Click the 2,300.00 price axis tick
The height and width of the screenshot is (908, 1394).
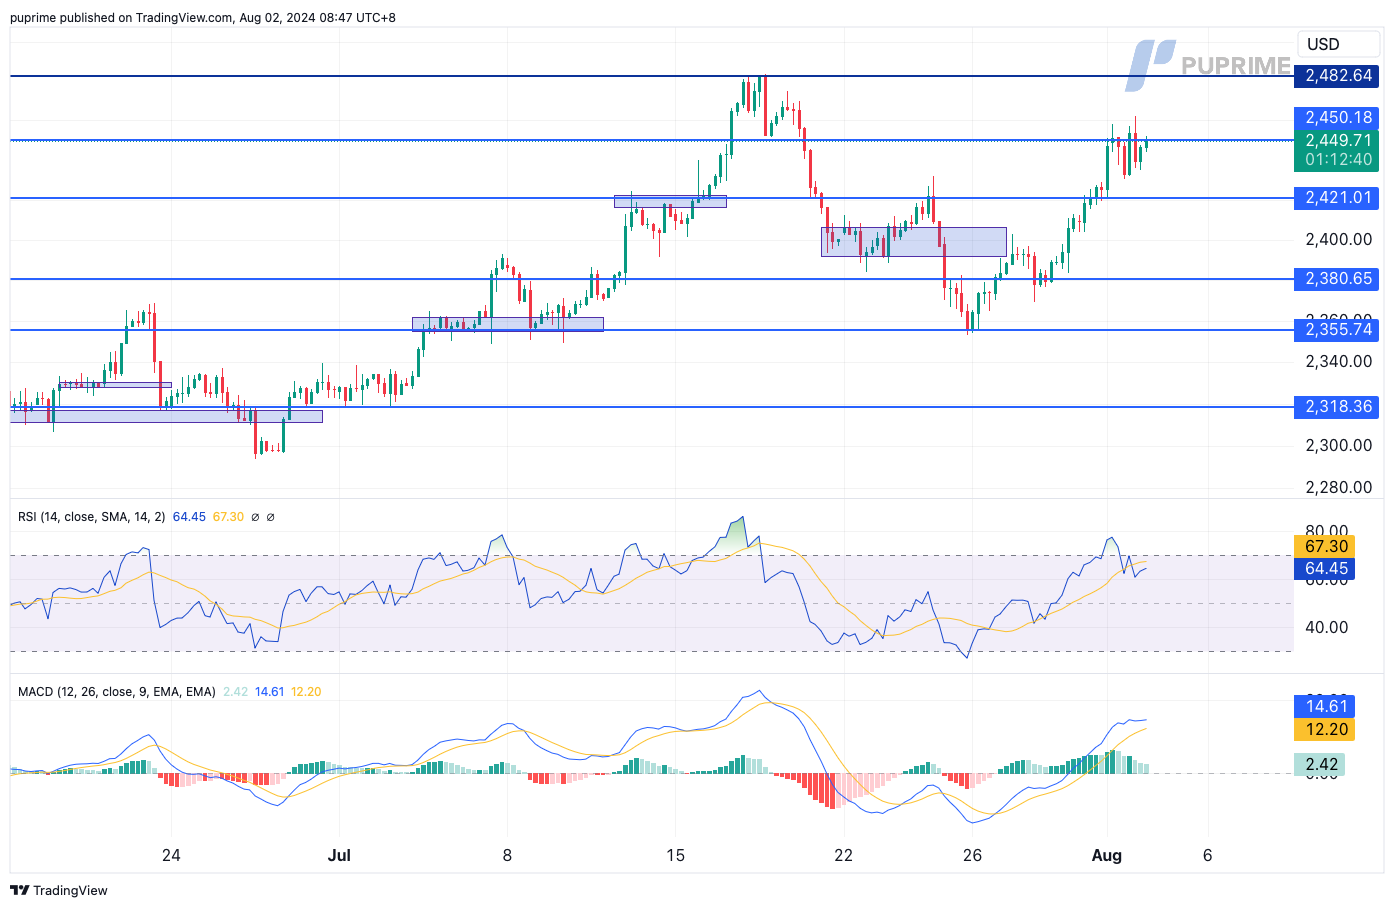click(x=1338, y=445)
